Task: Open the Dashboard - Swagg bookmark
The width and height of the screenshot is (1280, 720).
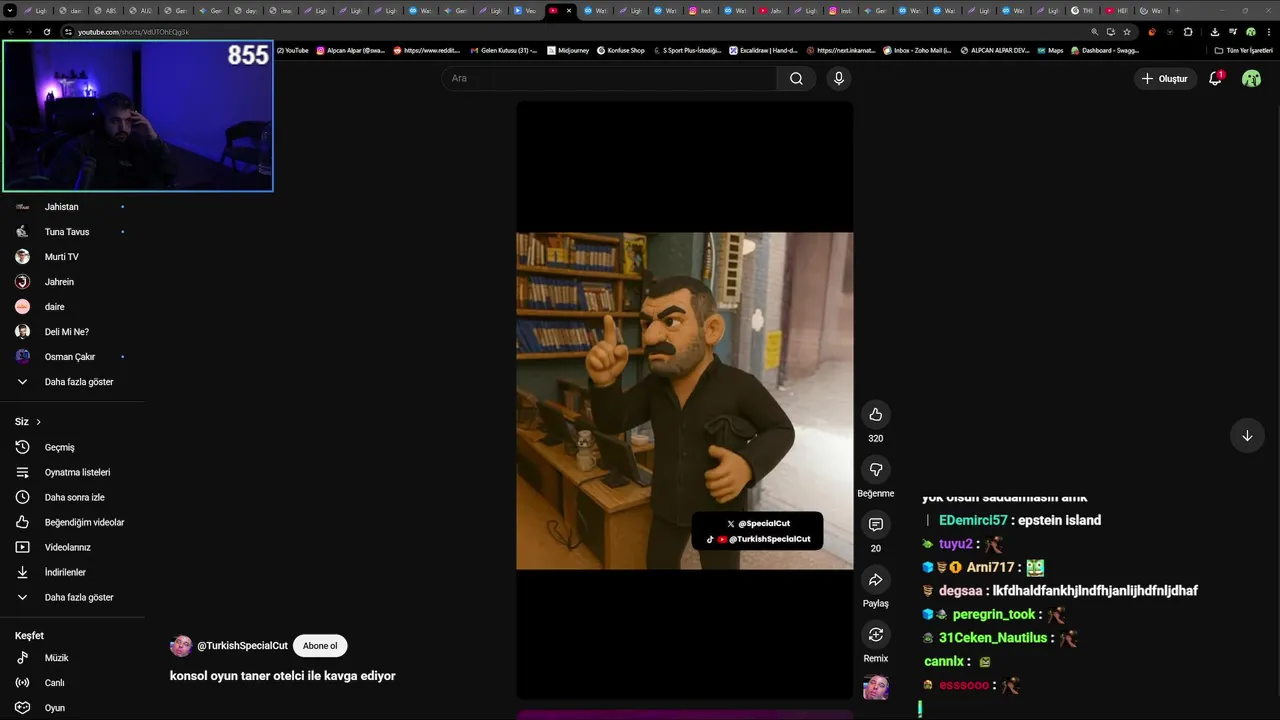Action: coord(1105,50)
